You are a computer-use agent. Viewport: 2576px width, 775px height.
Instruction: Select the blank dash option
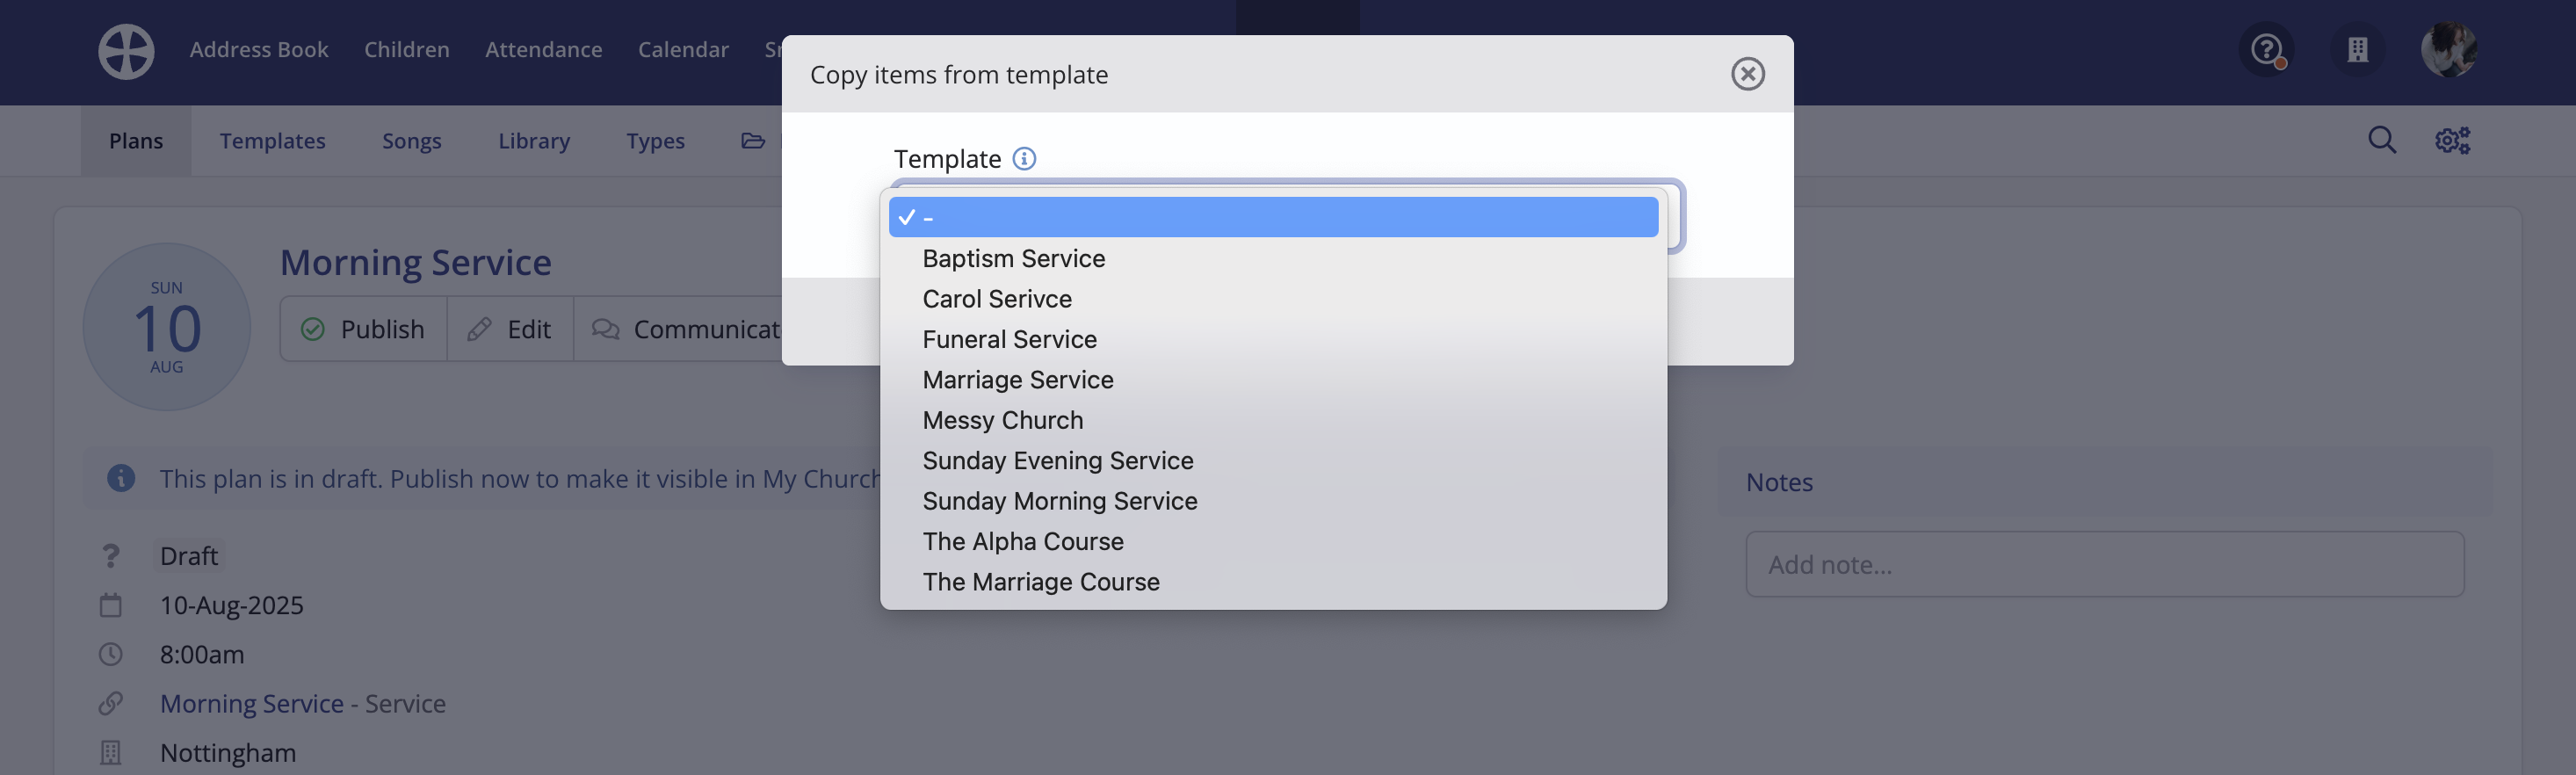pos(1273,217)
